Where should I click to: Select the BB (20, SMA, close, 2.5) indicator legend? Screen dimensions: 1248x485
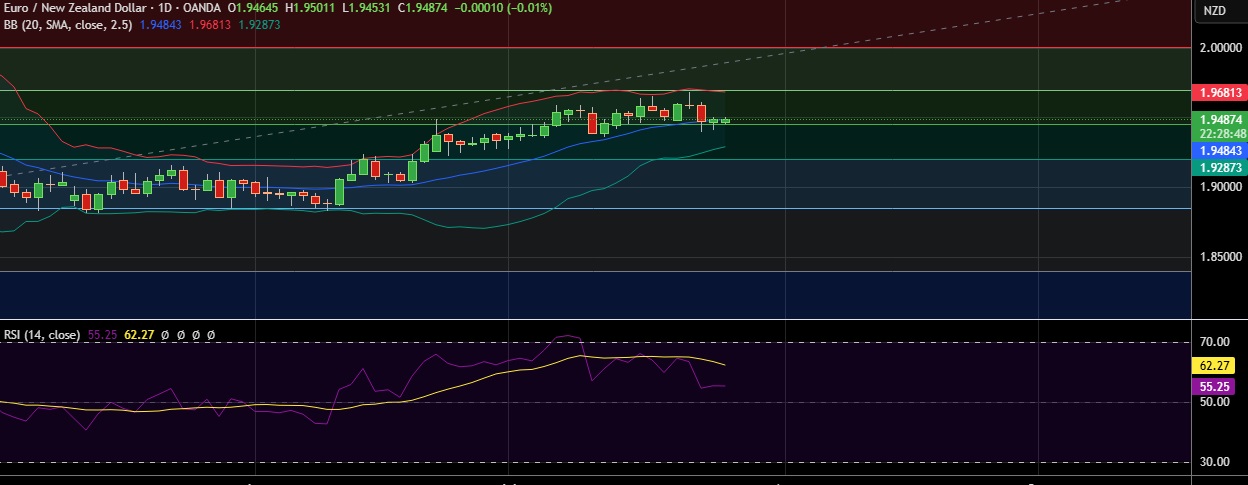[x=68, y=24]
